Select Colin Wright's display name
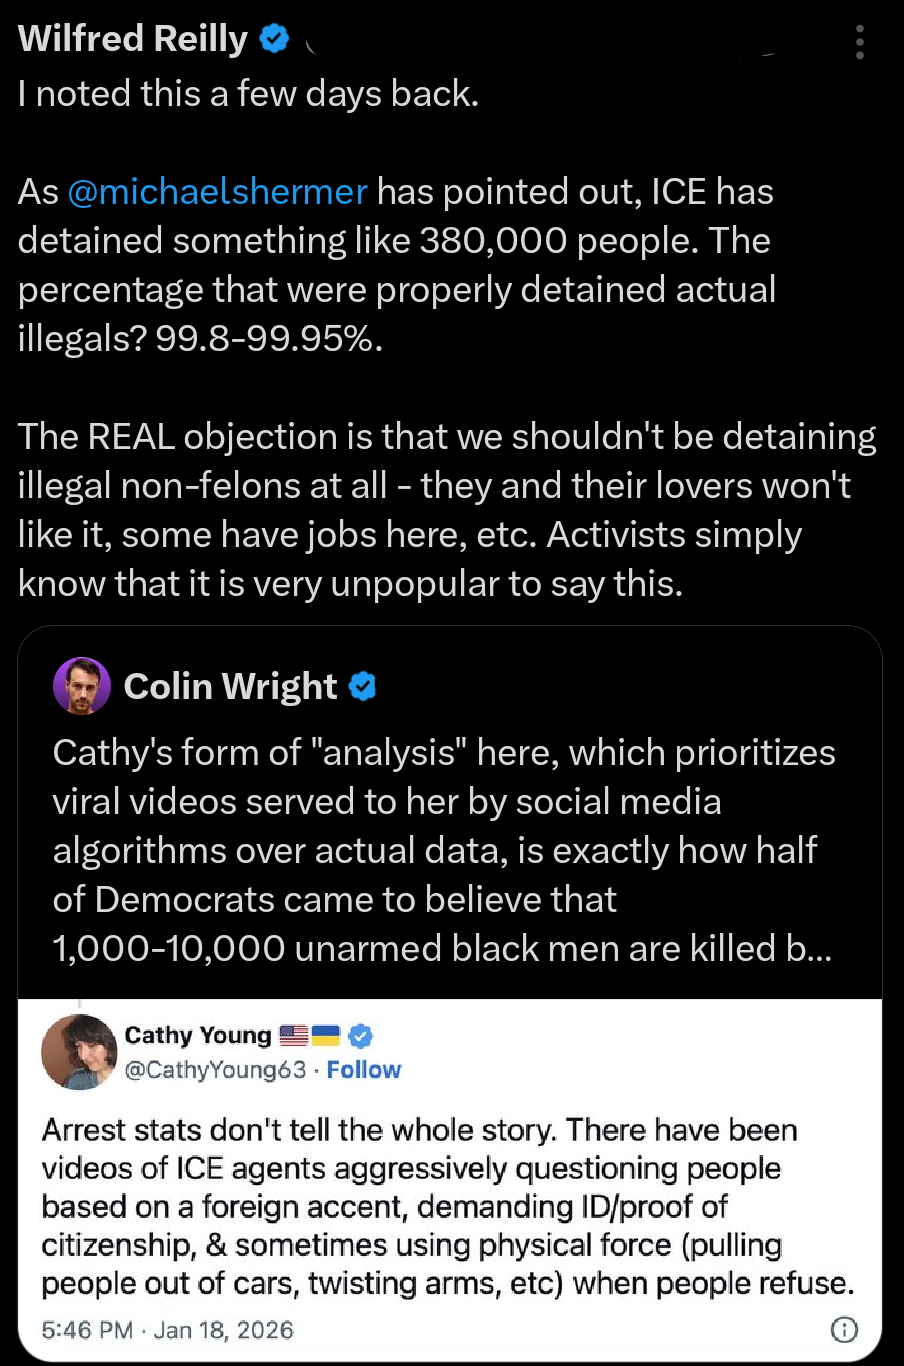This screenshot has width=904, height=1366. click(x=230, y=686)
